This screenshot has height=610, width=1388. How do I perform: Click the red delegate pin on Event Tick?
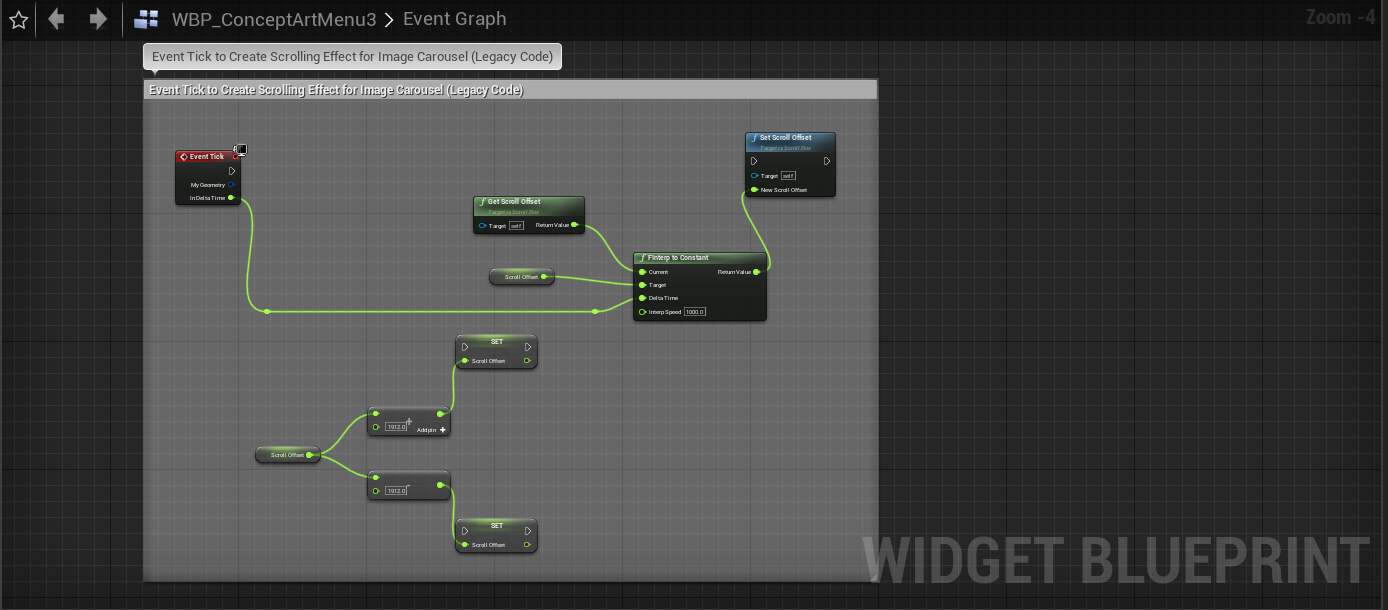(x=236, y=156)
